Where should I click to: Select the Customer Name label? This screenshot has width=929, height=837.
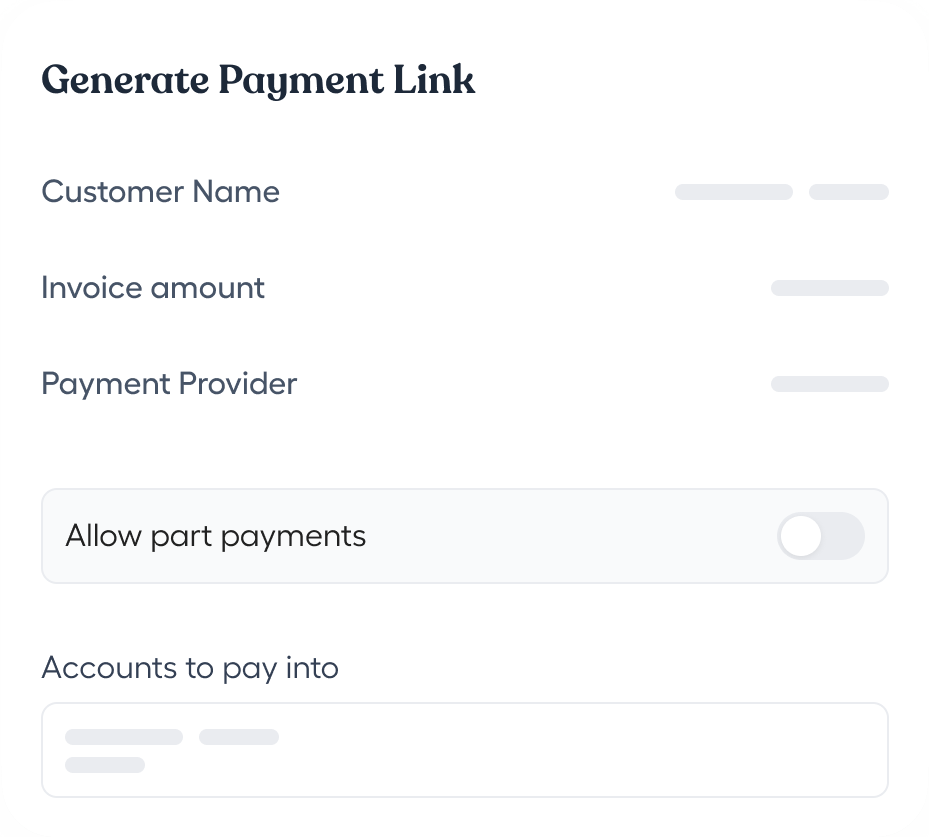(x=160, y=191)
